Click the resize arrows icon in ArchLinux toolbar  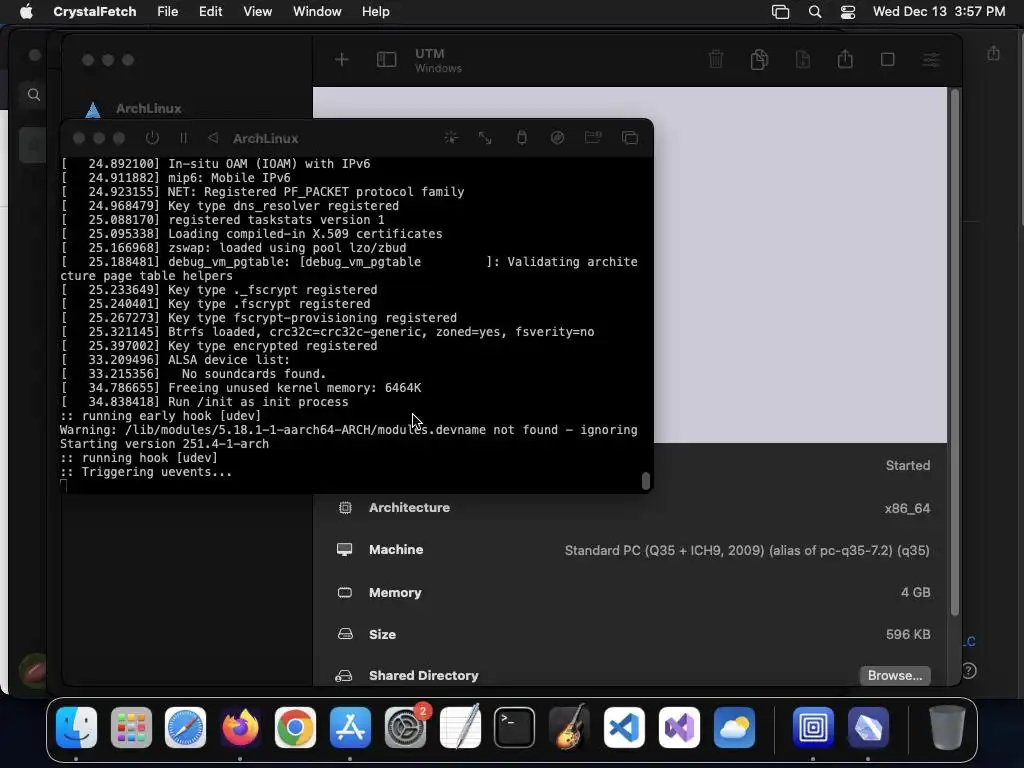pyautogui.click(x=485, y=138)
